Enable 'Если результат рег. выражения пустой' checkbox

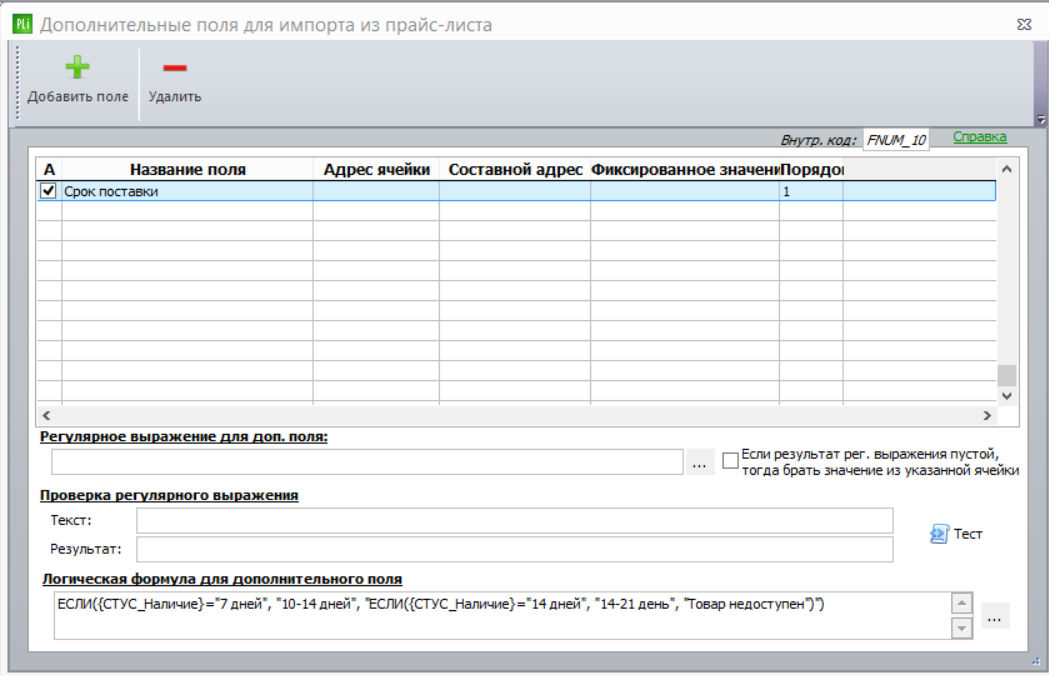tap(731, 460)
